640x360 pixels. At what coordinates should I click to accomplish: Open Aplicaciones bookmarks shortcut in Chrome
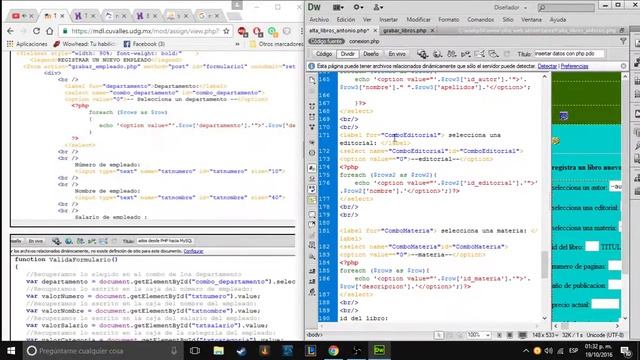(x=27, y=44)
